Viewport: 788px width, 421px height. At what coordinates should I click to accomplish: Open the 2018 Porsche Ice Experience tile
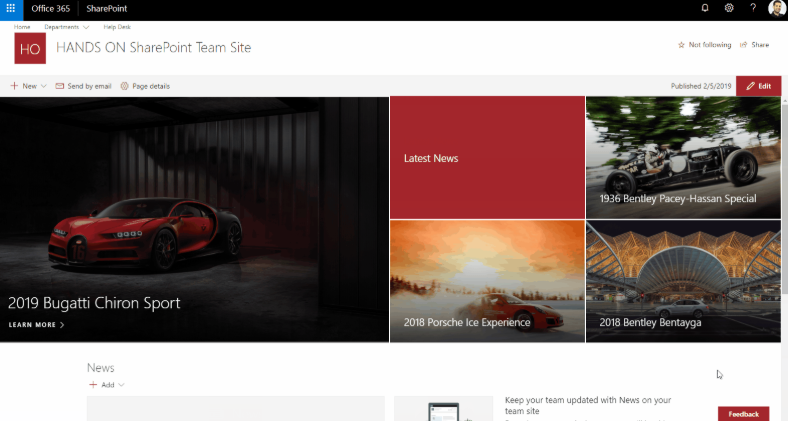[486, 281]
